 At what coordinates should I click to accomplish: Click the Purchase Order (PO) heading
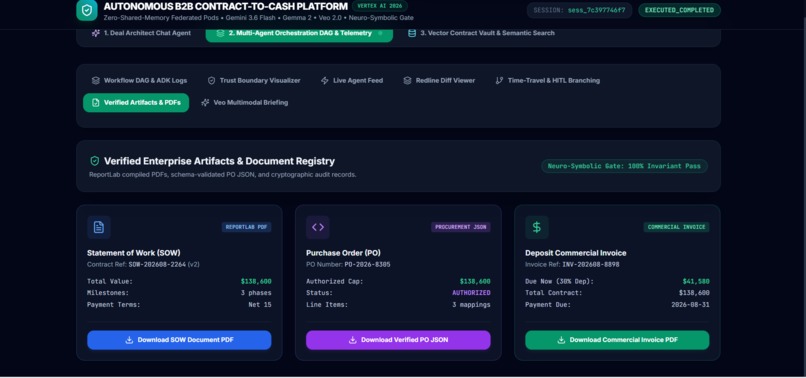(343, 253)
